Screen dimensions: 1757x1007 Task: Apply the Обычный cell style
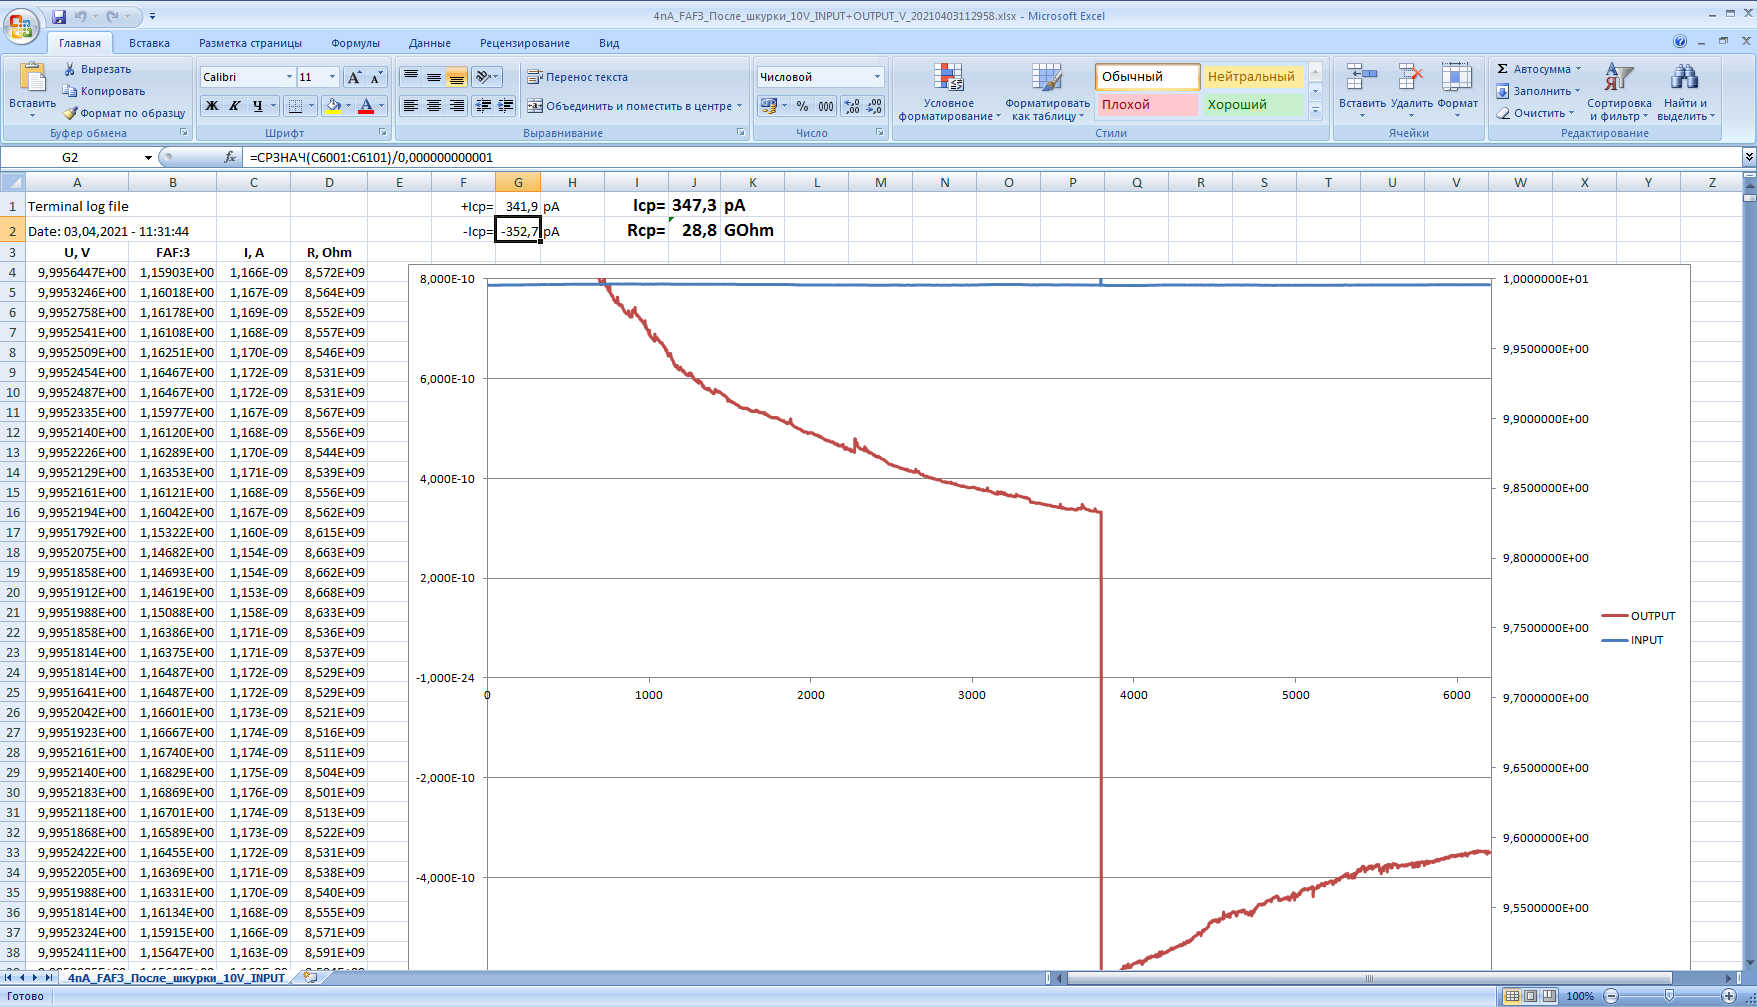click(1147, 77)
